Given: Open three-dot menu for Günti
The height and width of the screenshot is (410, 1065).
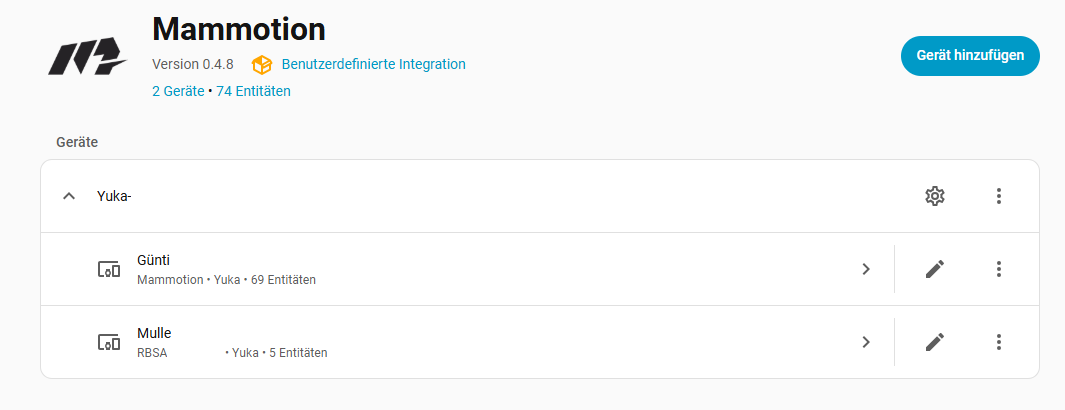Looking at the screenshot, I should 998,269.
